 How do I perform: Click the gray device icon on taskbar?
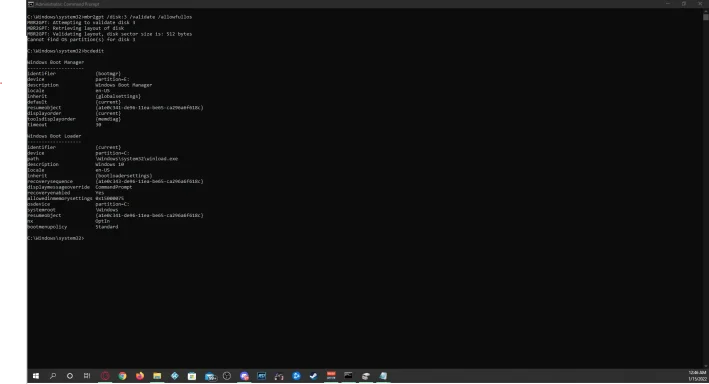pos(366,376)
